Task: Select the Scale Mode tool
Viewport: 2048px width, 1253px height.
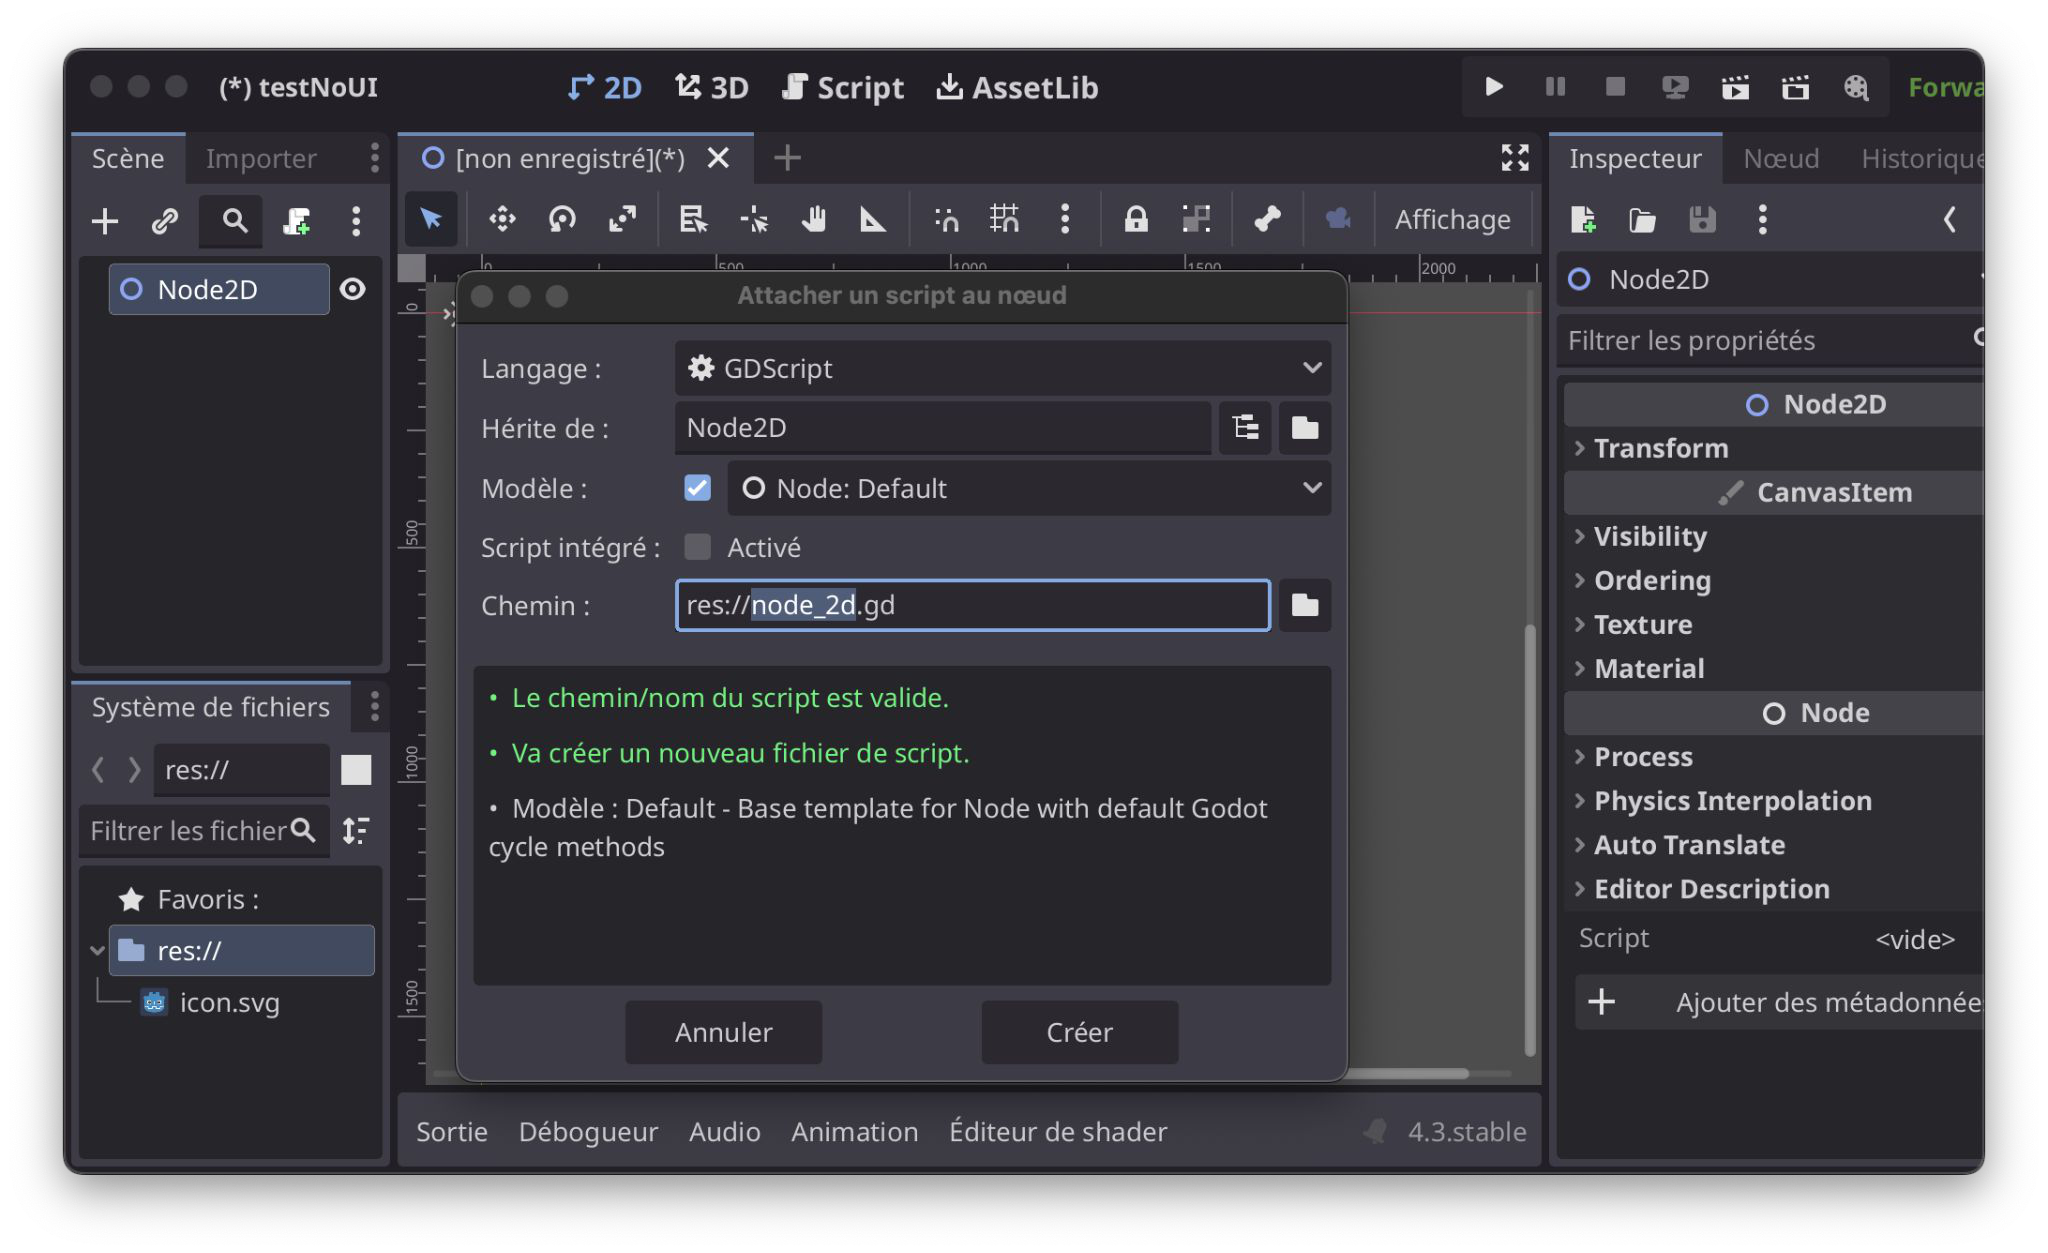Action: pyautogui.click(x=622, y=219)
